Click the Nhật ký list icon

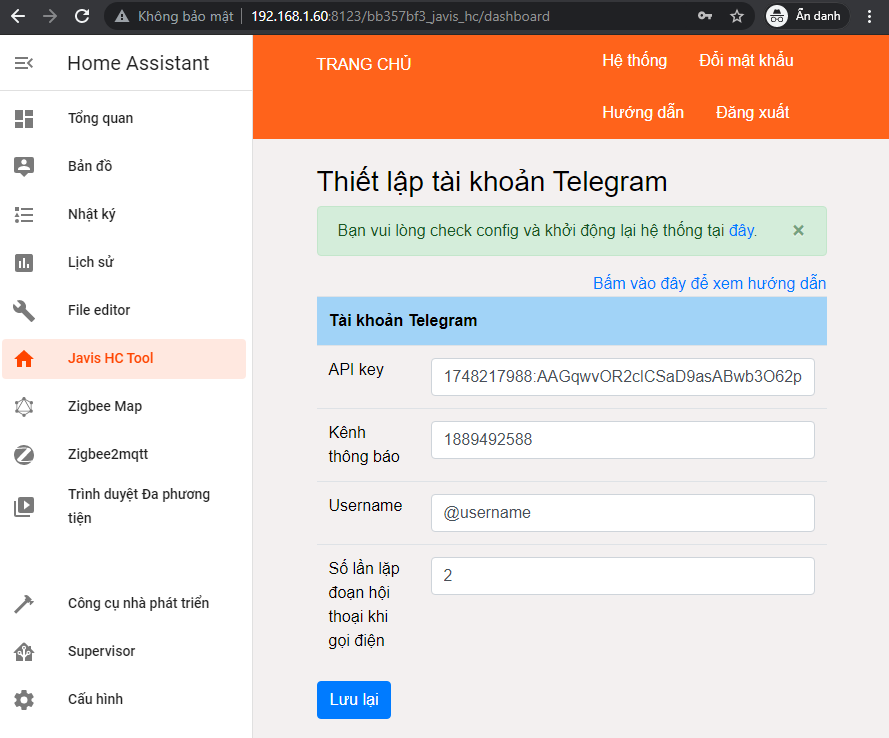click(x=24, y=215)
